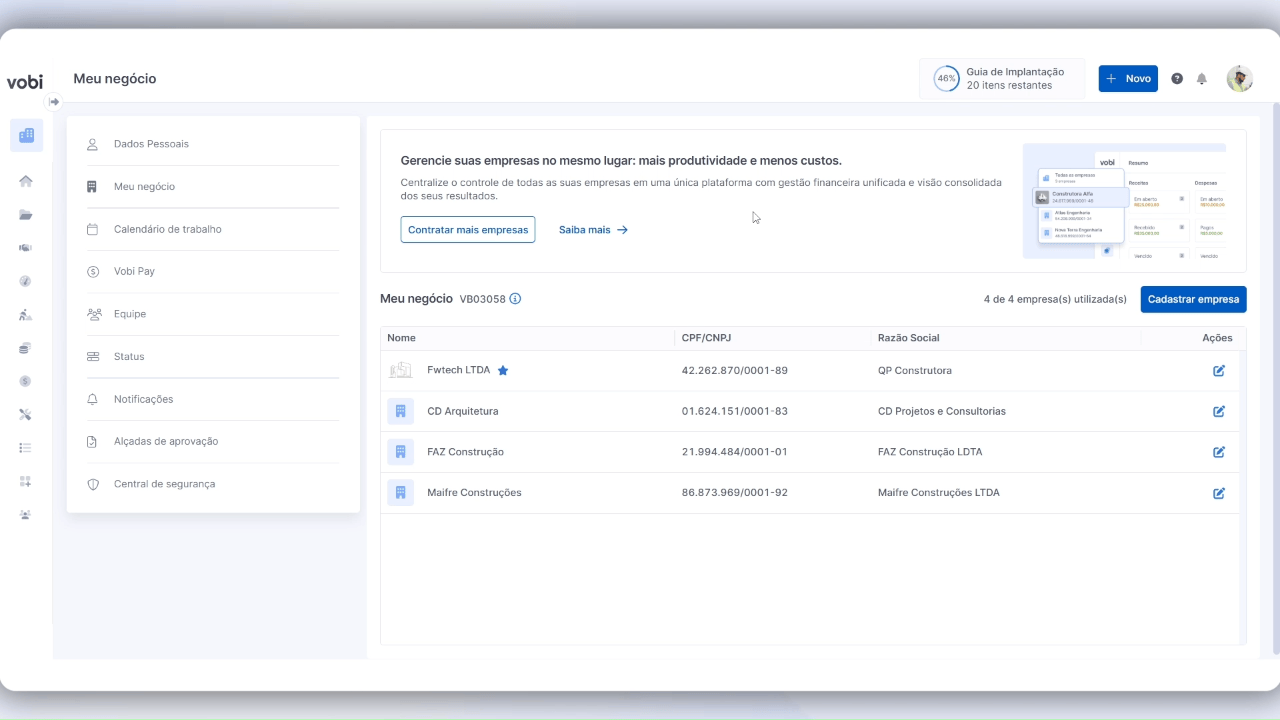Open the Novo creation dropdown button
The width and height of the screenshot is (1280, 720).
pyautogui.click(x=1127, y=79)
